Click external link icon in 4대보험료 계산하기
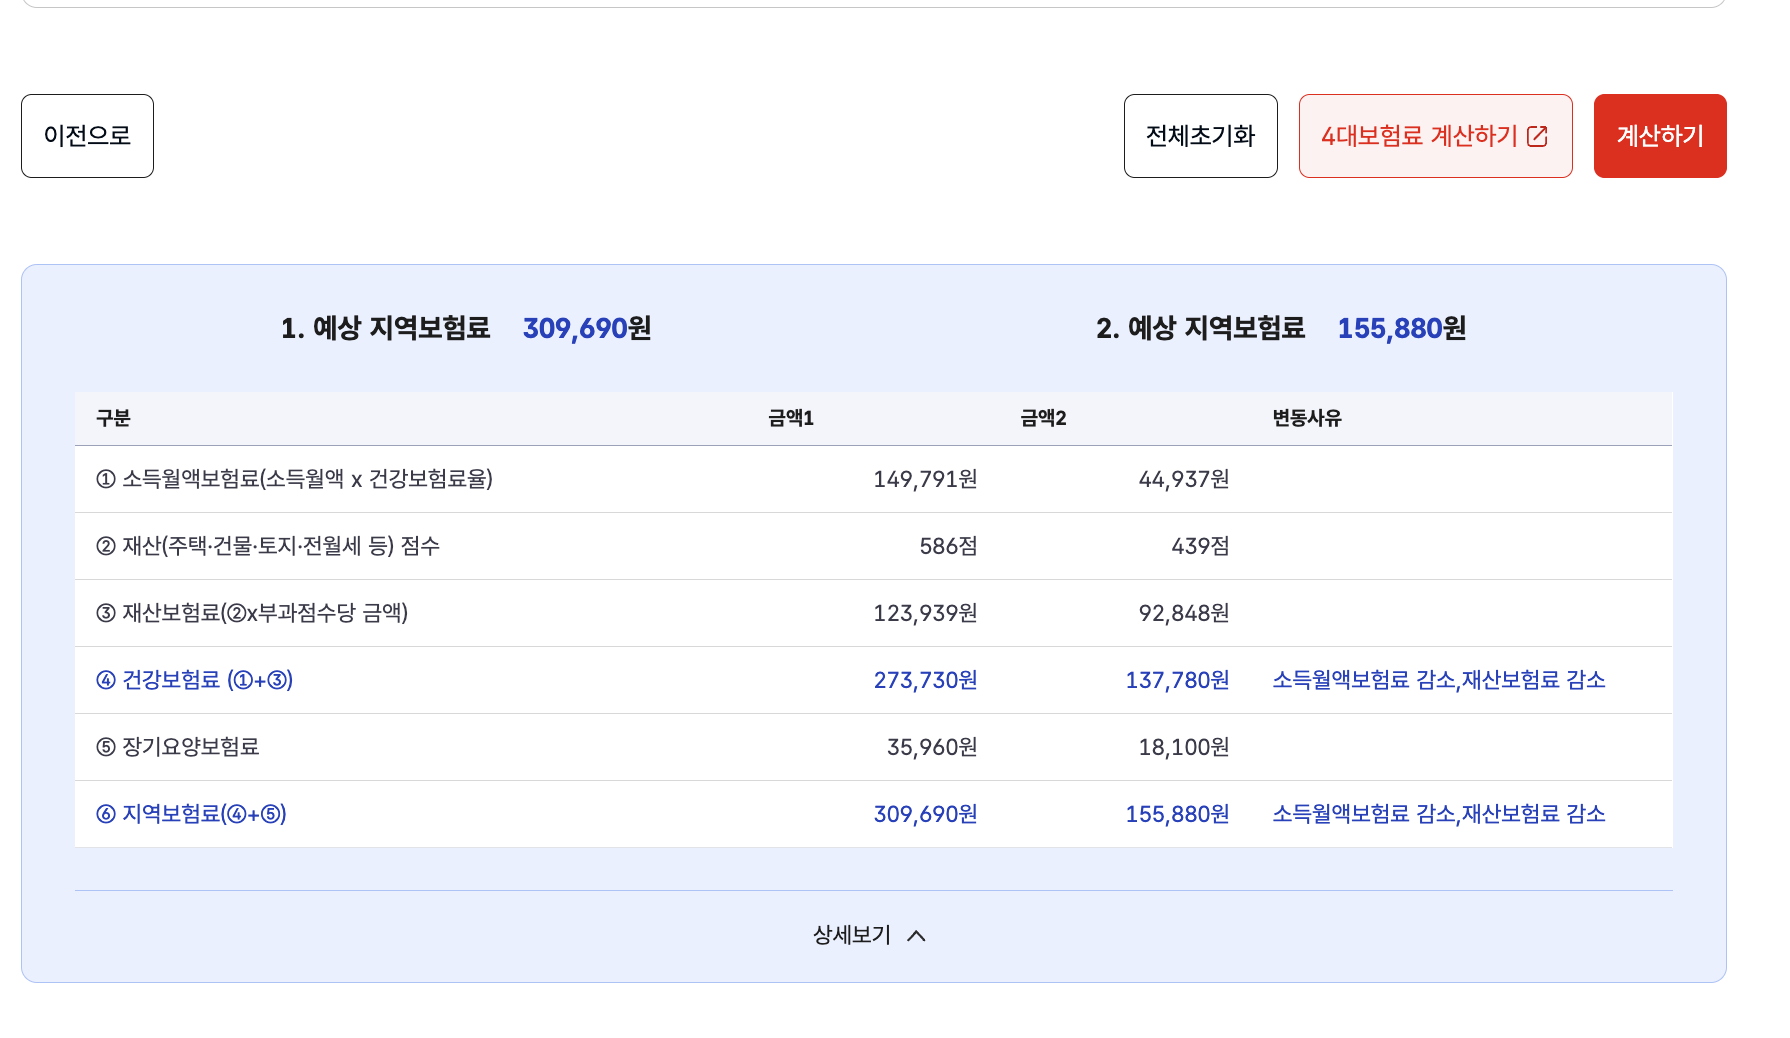The image size is (1790, 1038). point(1538,136)
